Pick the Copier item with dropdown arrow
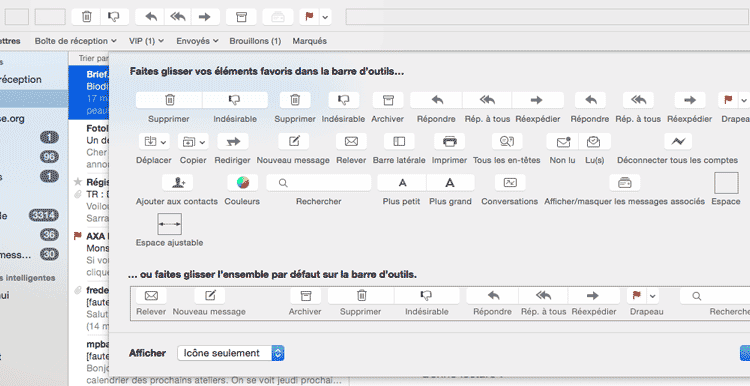The image size is (750, 386). point(193,141)
